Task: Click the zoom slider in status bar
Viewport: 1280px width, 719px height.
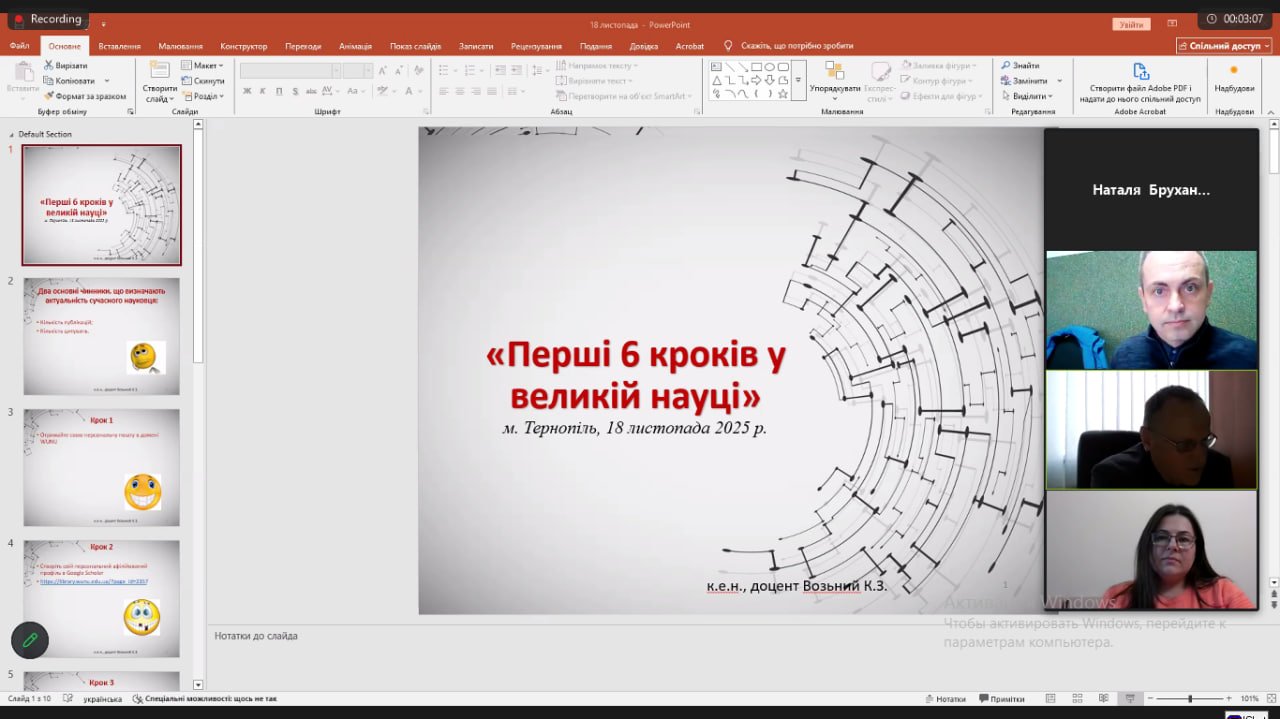Action: pos(1189,699)
